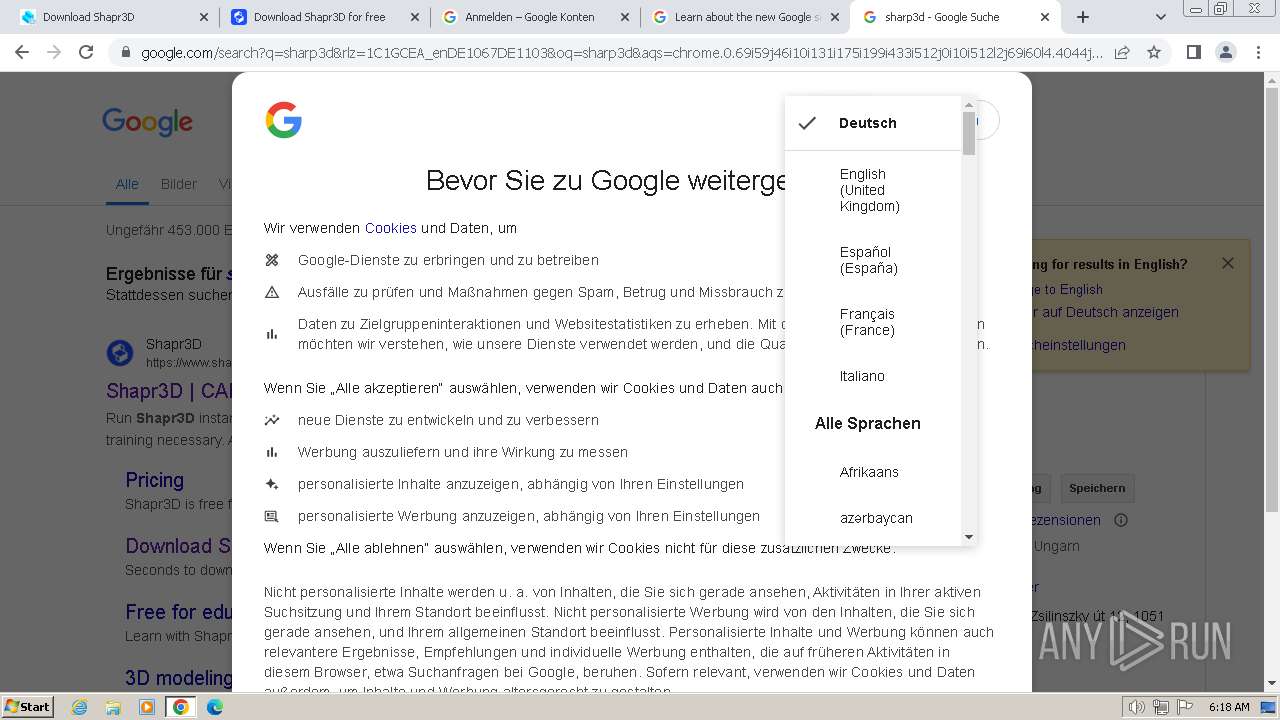The image size is (1280, 720).
Task: Open the Action Center flag icon
Action: 1184,707
